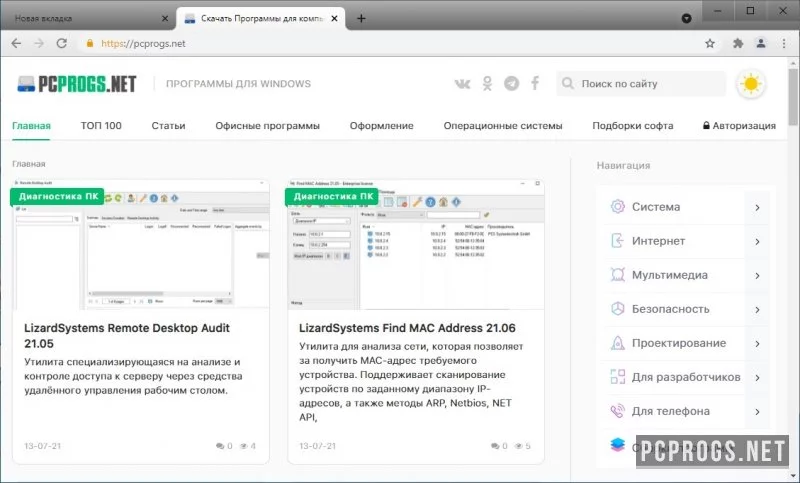
Task: Click the comments icon on Remote Desktop Audit card
Action: pyautogui.click(x=220, y=446)
